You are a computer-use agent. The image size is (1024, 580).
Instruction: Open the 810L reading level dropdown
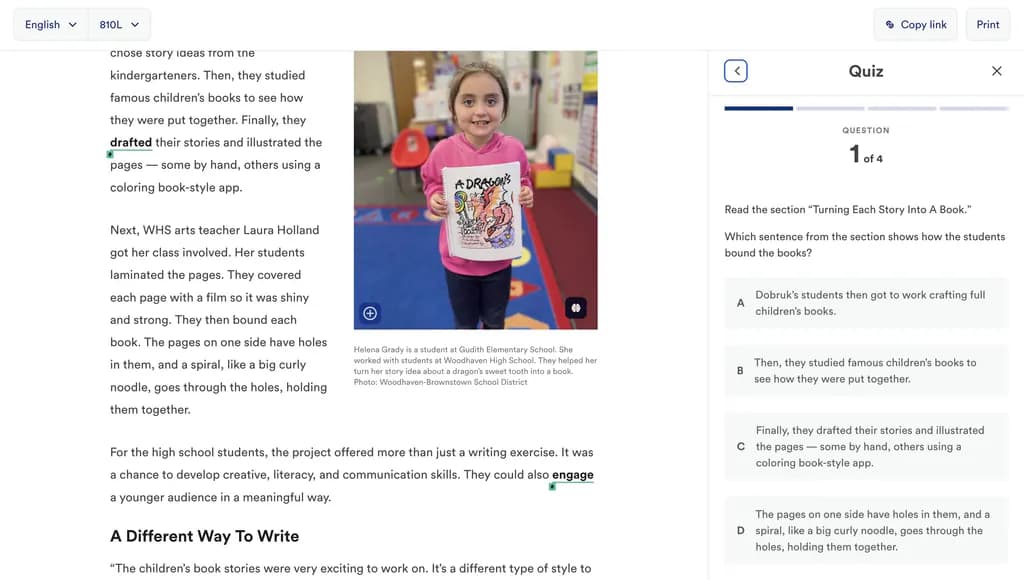point(119,25)
